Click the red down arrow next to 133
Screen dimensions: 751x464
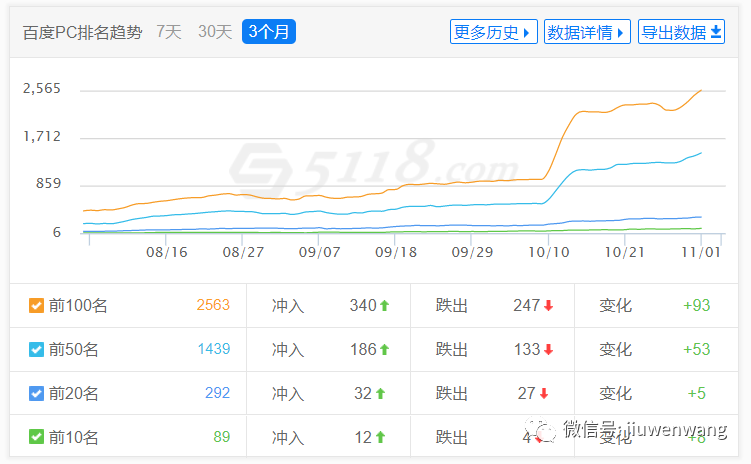pos(548,350)
